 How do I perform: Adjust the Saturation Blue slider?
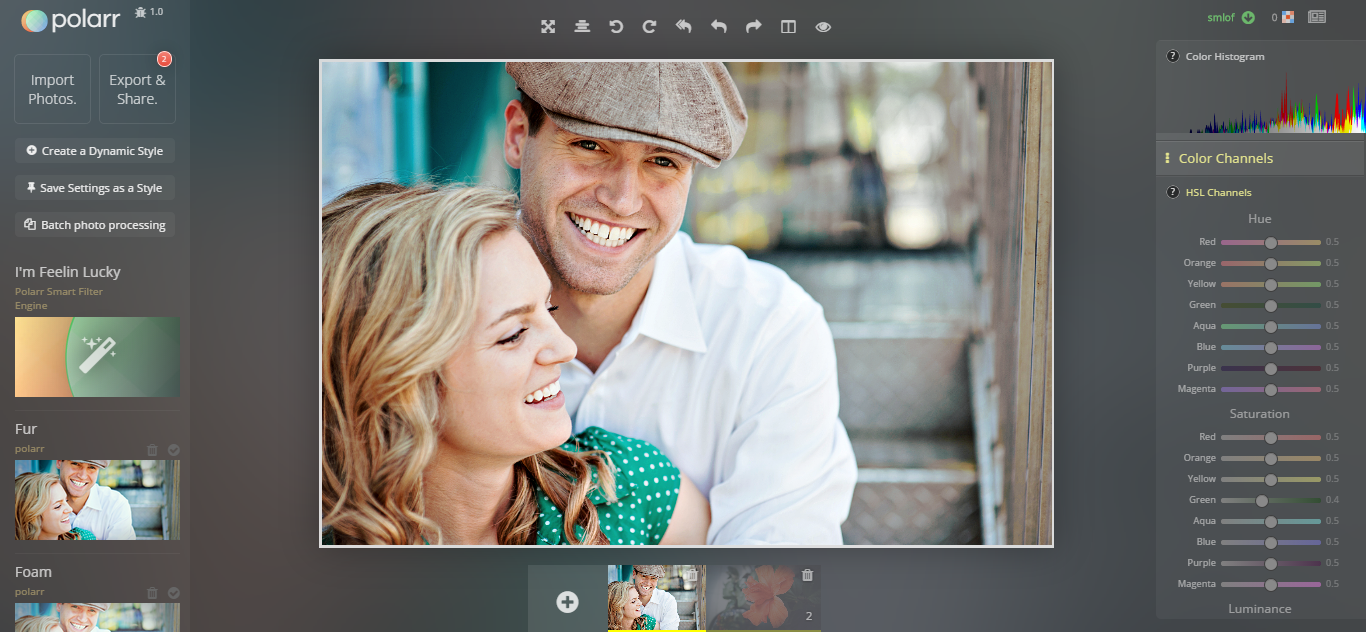pos(1271,542)
